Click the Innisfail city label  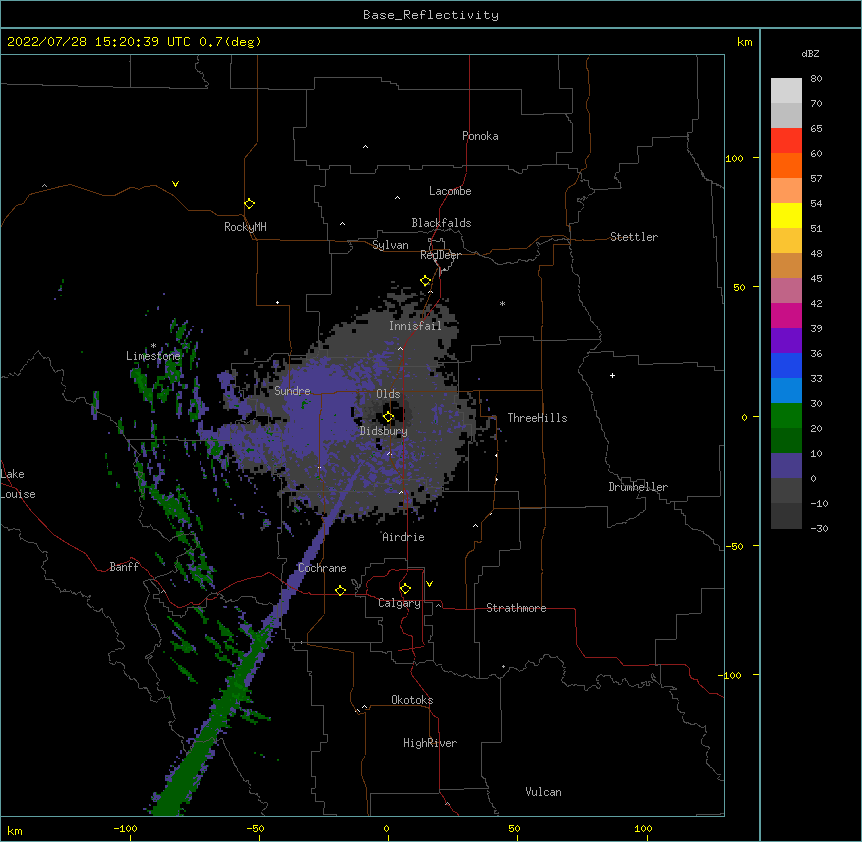(415, 326)
